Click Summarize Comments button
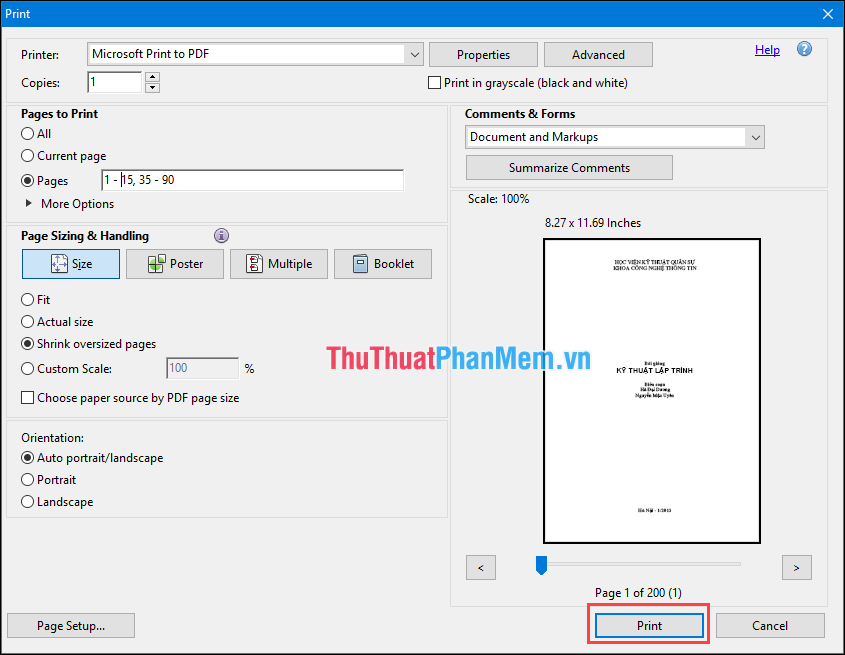Screen dimensions: 845x655 569,168
